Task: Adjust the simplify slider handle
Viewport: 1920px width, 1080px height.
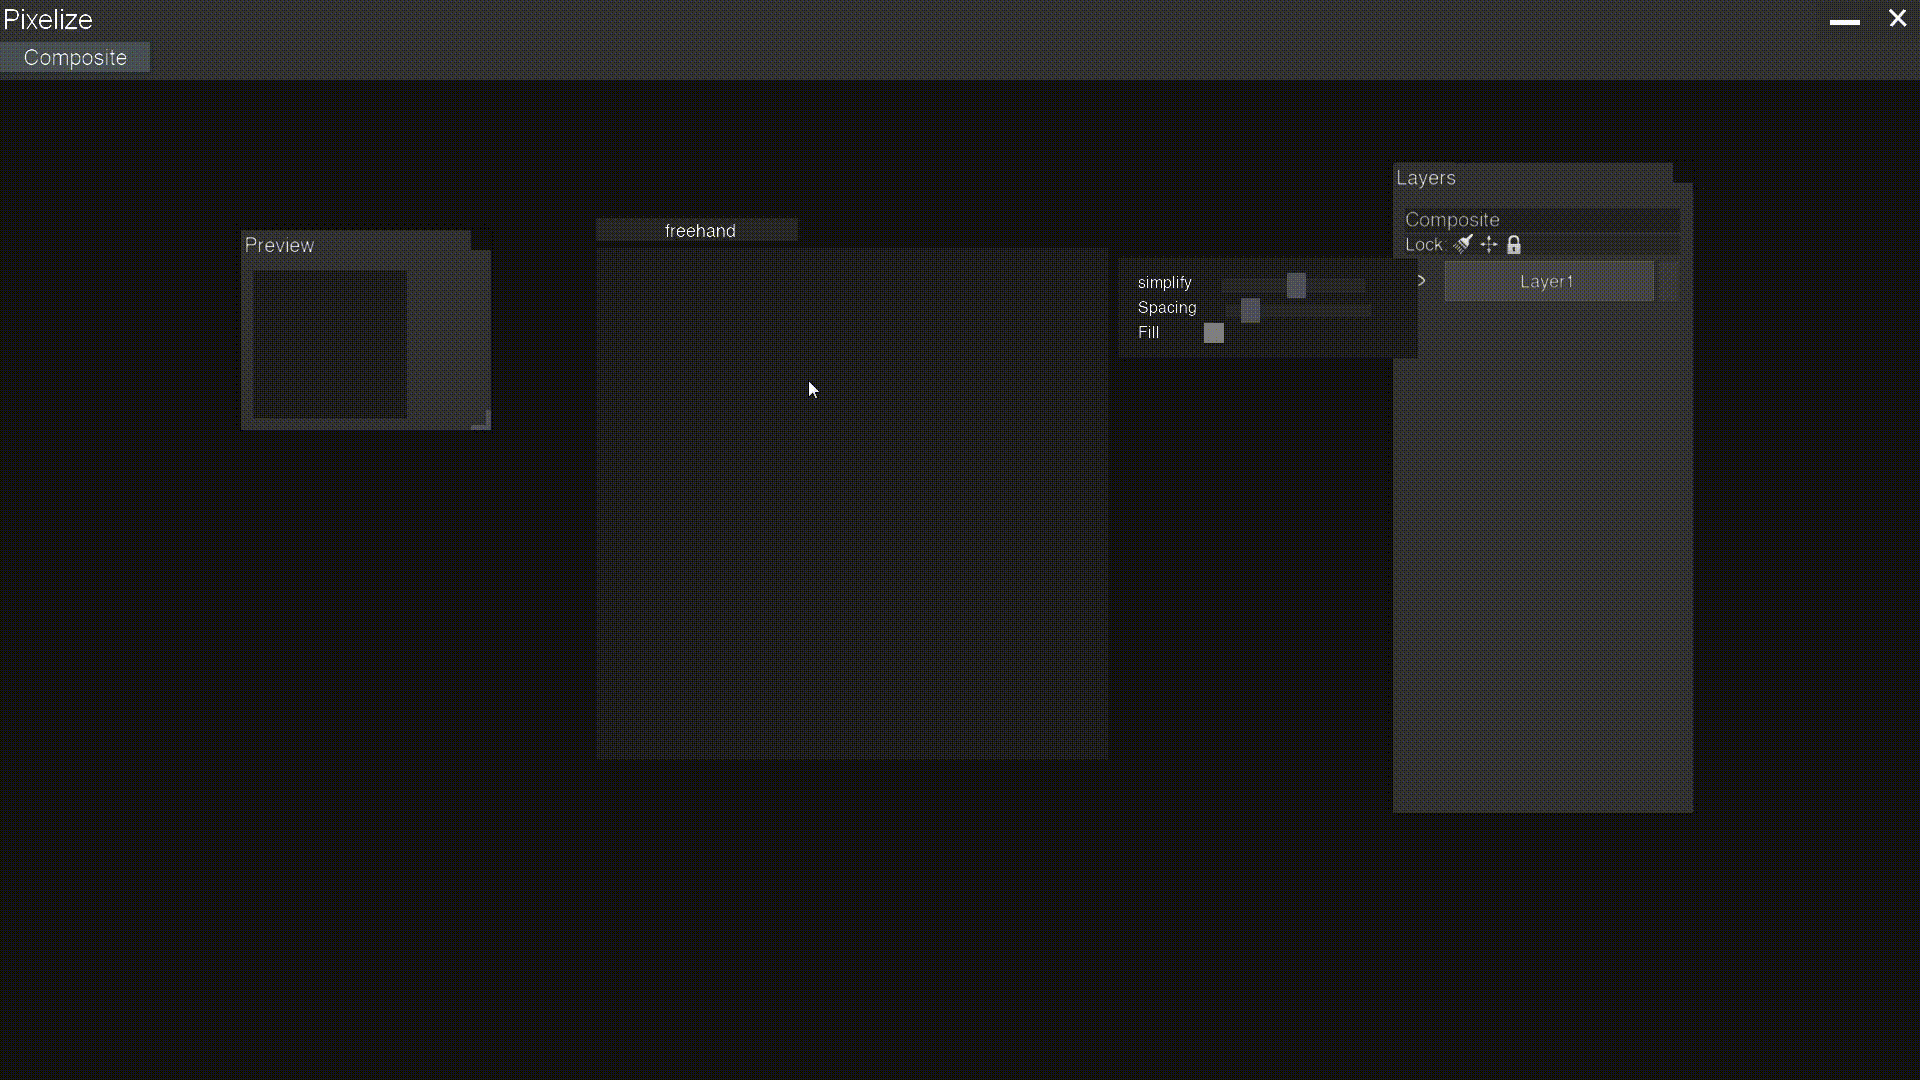Action: tap(1296, 285)
